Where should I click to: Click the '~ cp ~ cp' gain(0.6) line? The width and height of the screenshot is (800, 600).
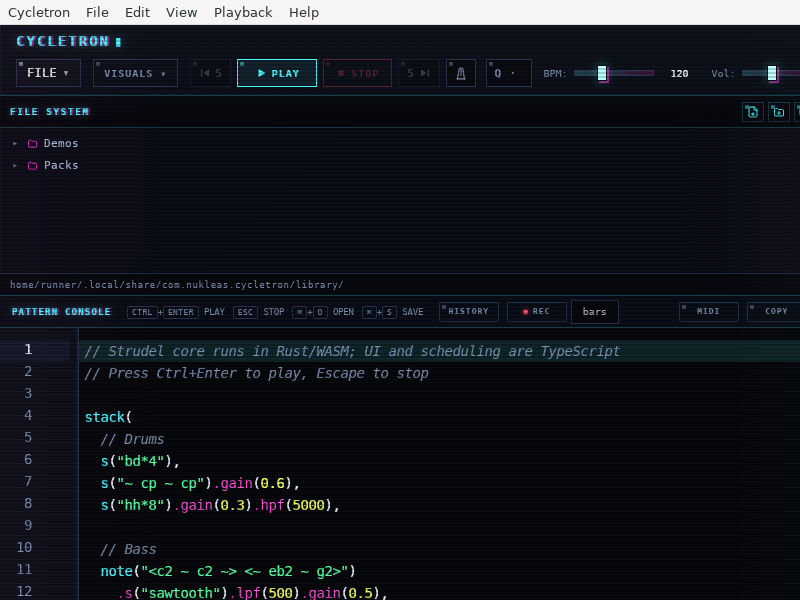point(200,483)
